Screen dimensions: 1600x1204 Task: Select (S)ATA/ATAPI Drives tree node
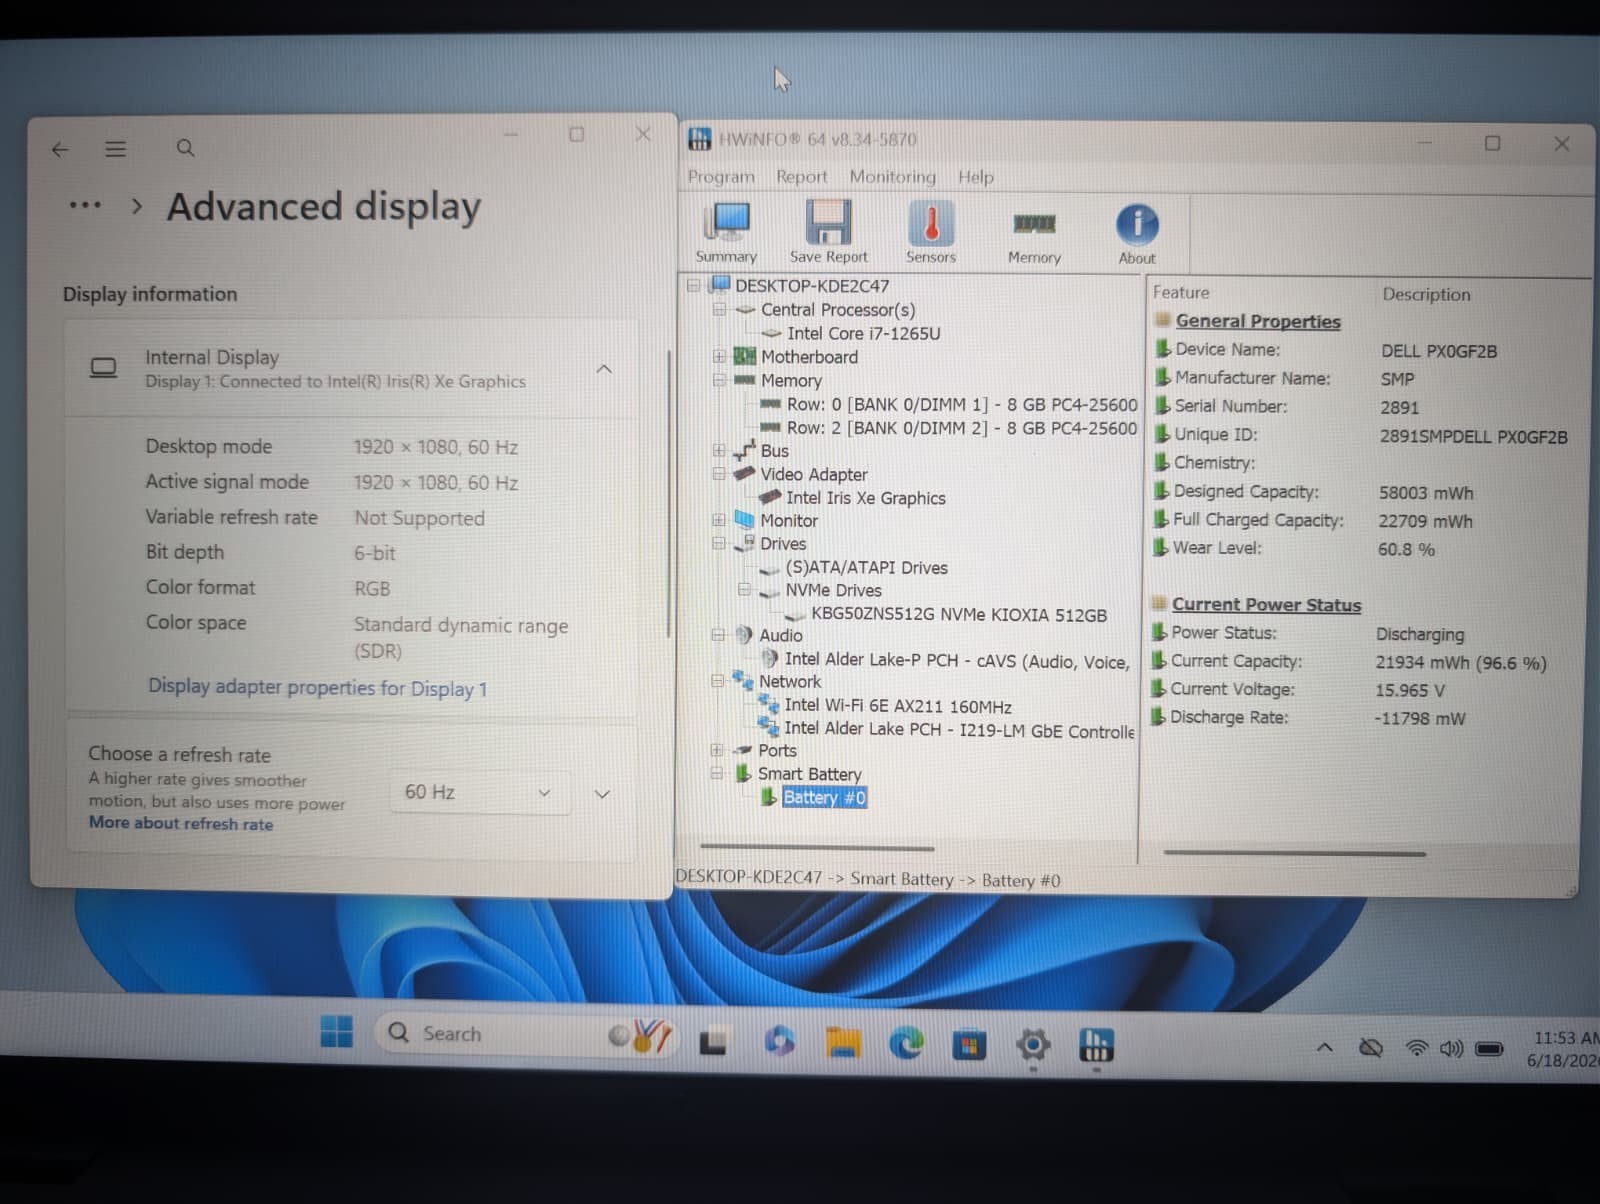click(866, 567)
